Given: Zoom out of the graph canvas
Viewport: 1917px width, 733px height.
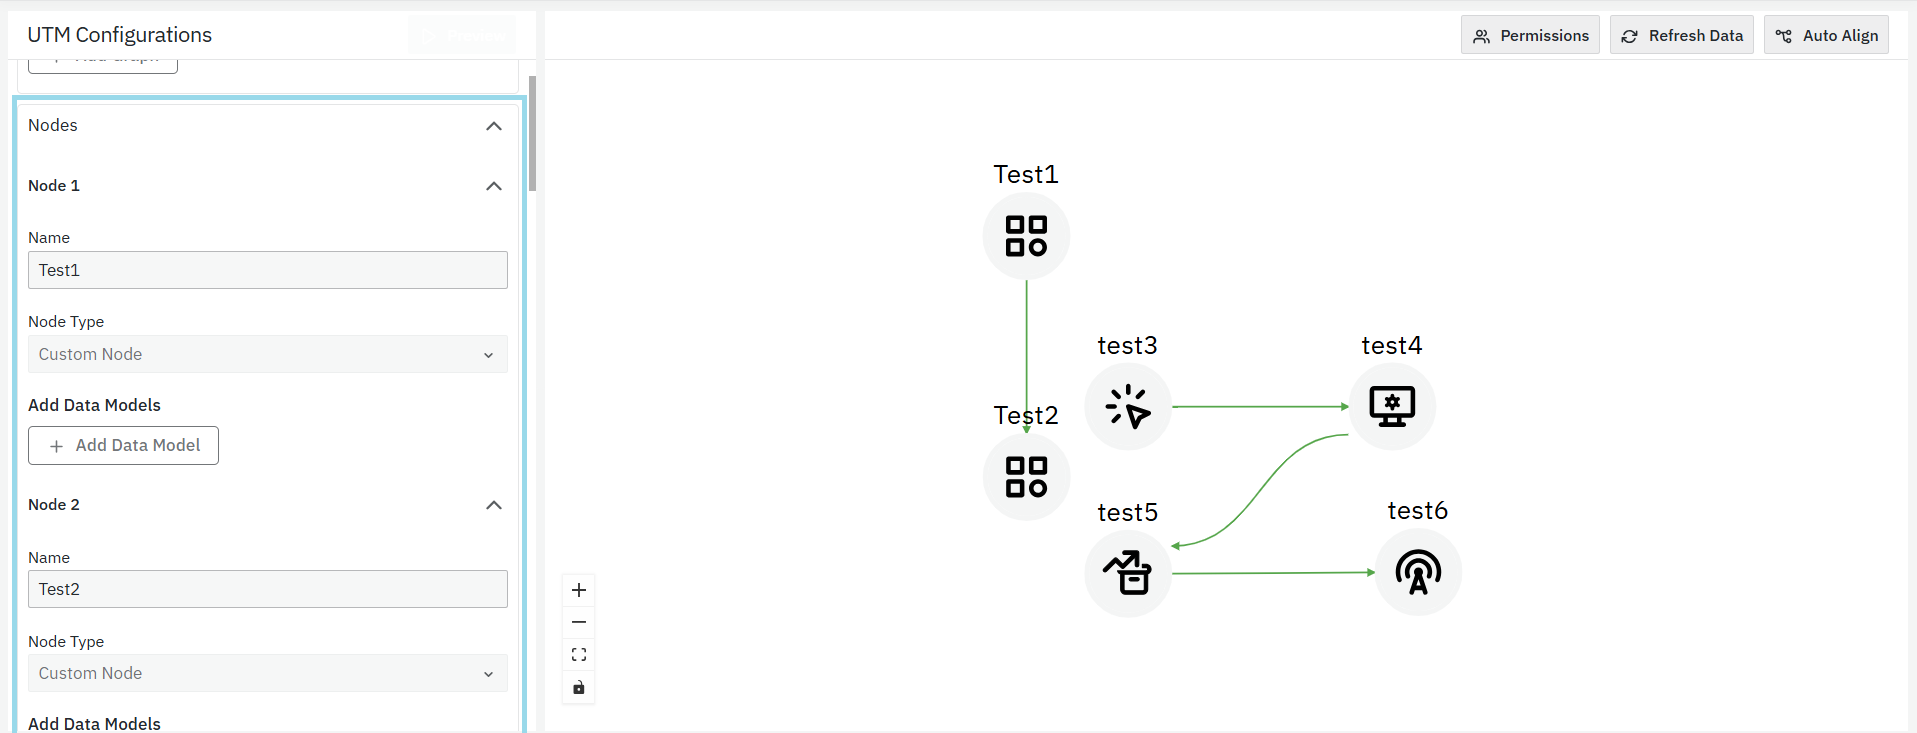Looking at the screenshot, I should click(x=579, y=622).
